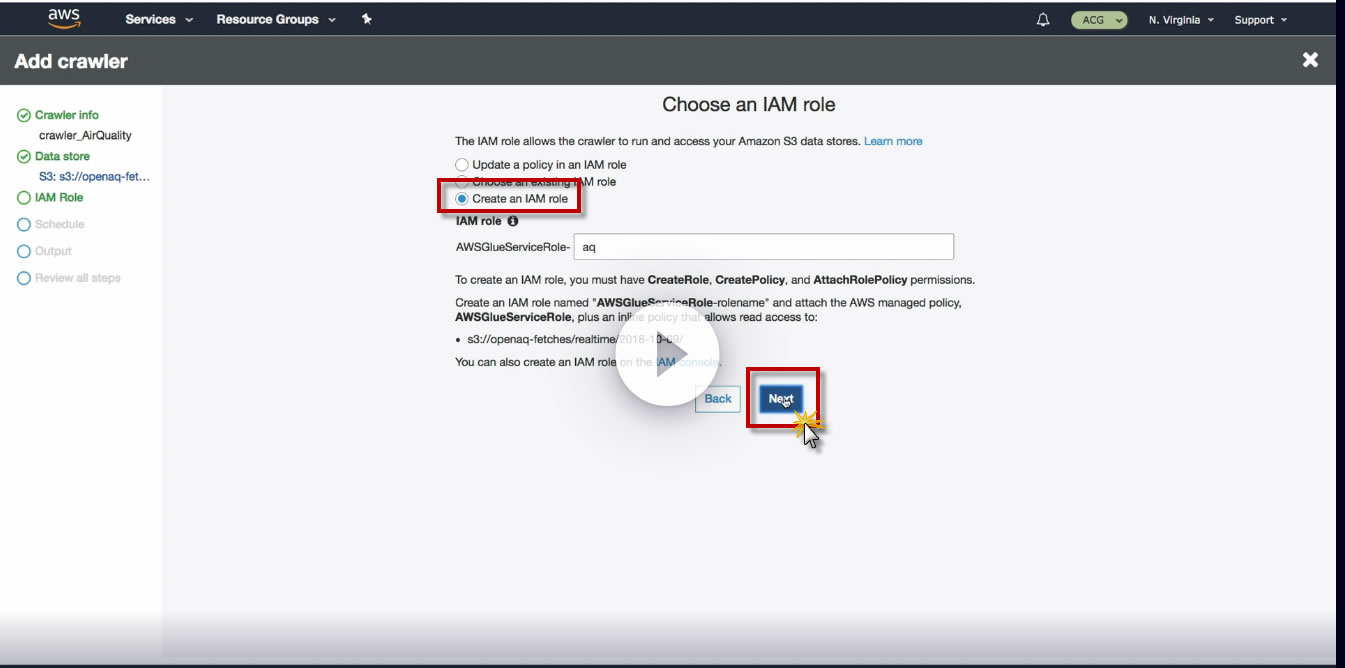Open the N. Virginia region dropdown
Screen dimensions: 1345x668
point(1181,20)
